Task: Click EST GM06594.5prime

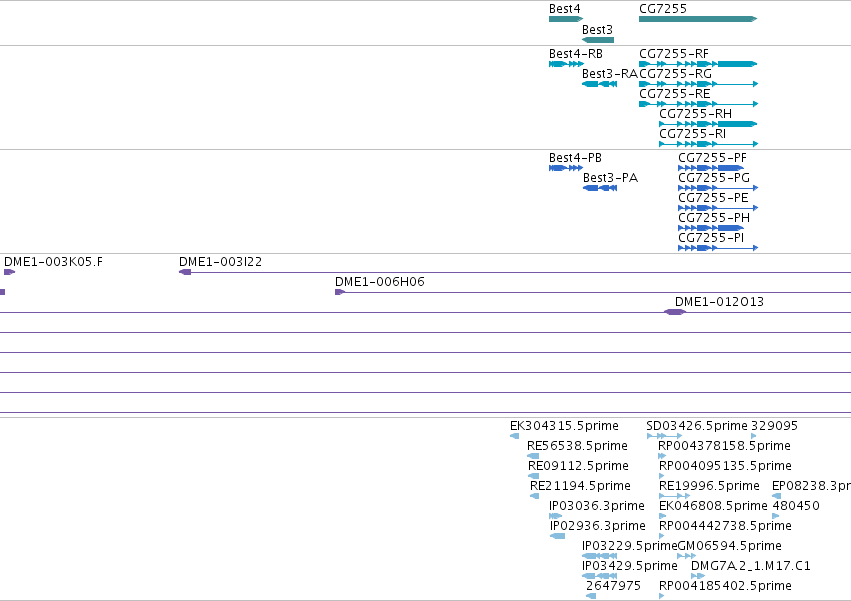Action: (x=687, y=556)
